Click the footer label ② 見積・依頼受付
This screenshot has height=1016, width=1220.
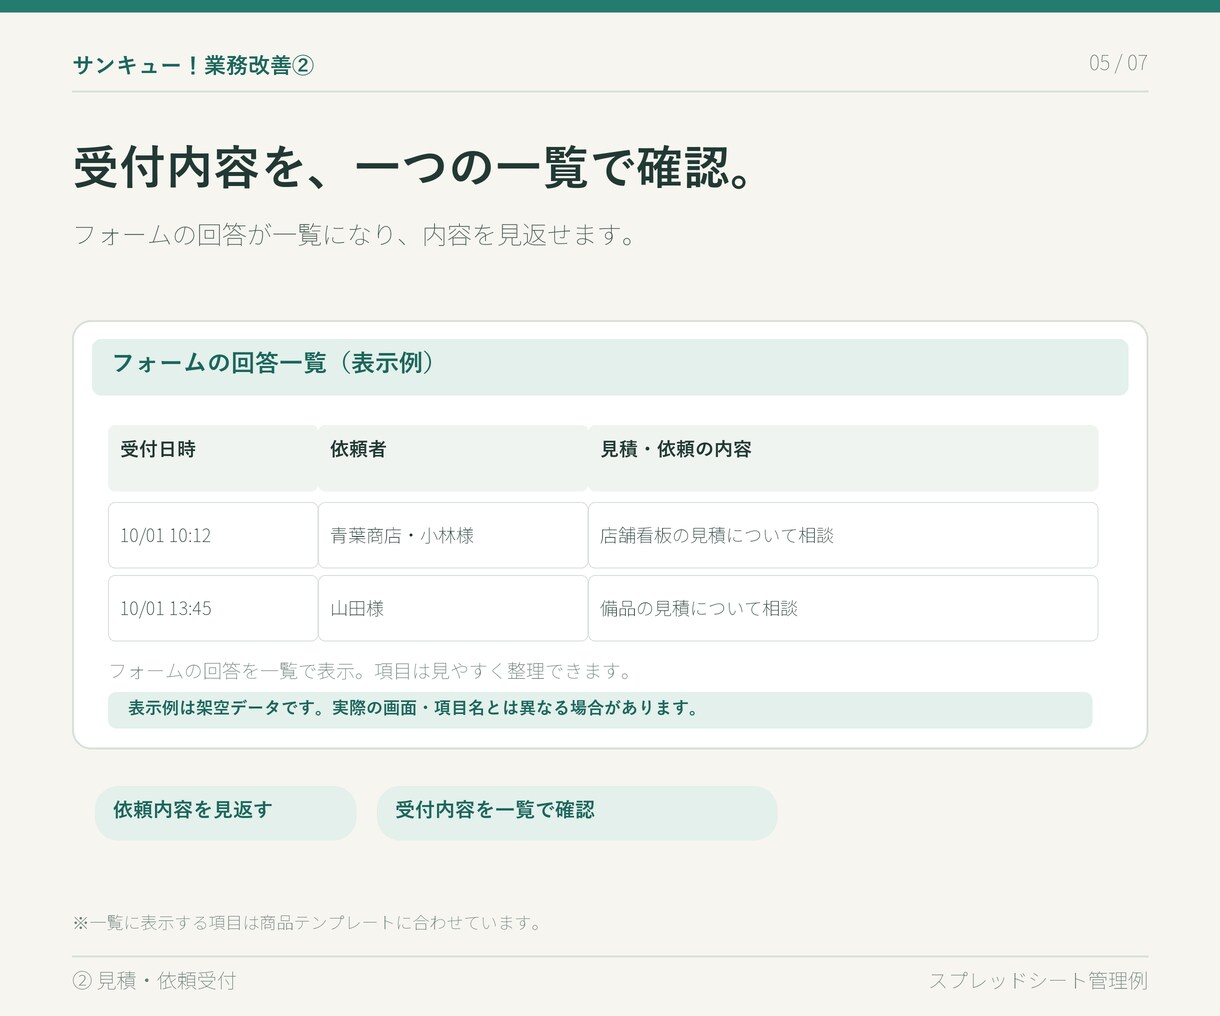point(155,980)
